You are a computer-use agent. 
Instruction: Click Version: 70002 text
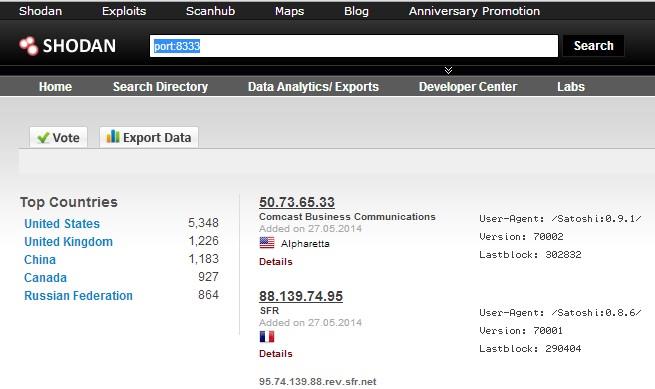[x=521, y=236]
